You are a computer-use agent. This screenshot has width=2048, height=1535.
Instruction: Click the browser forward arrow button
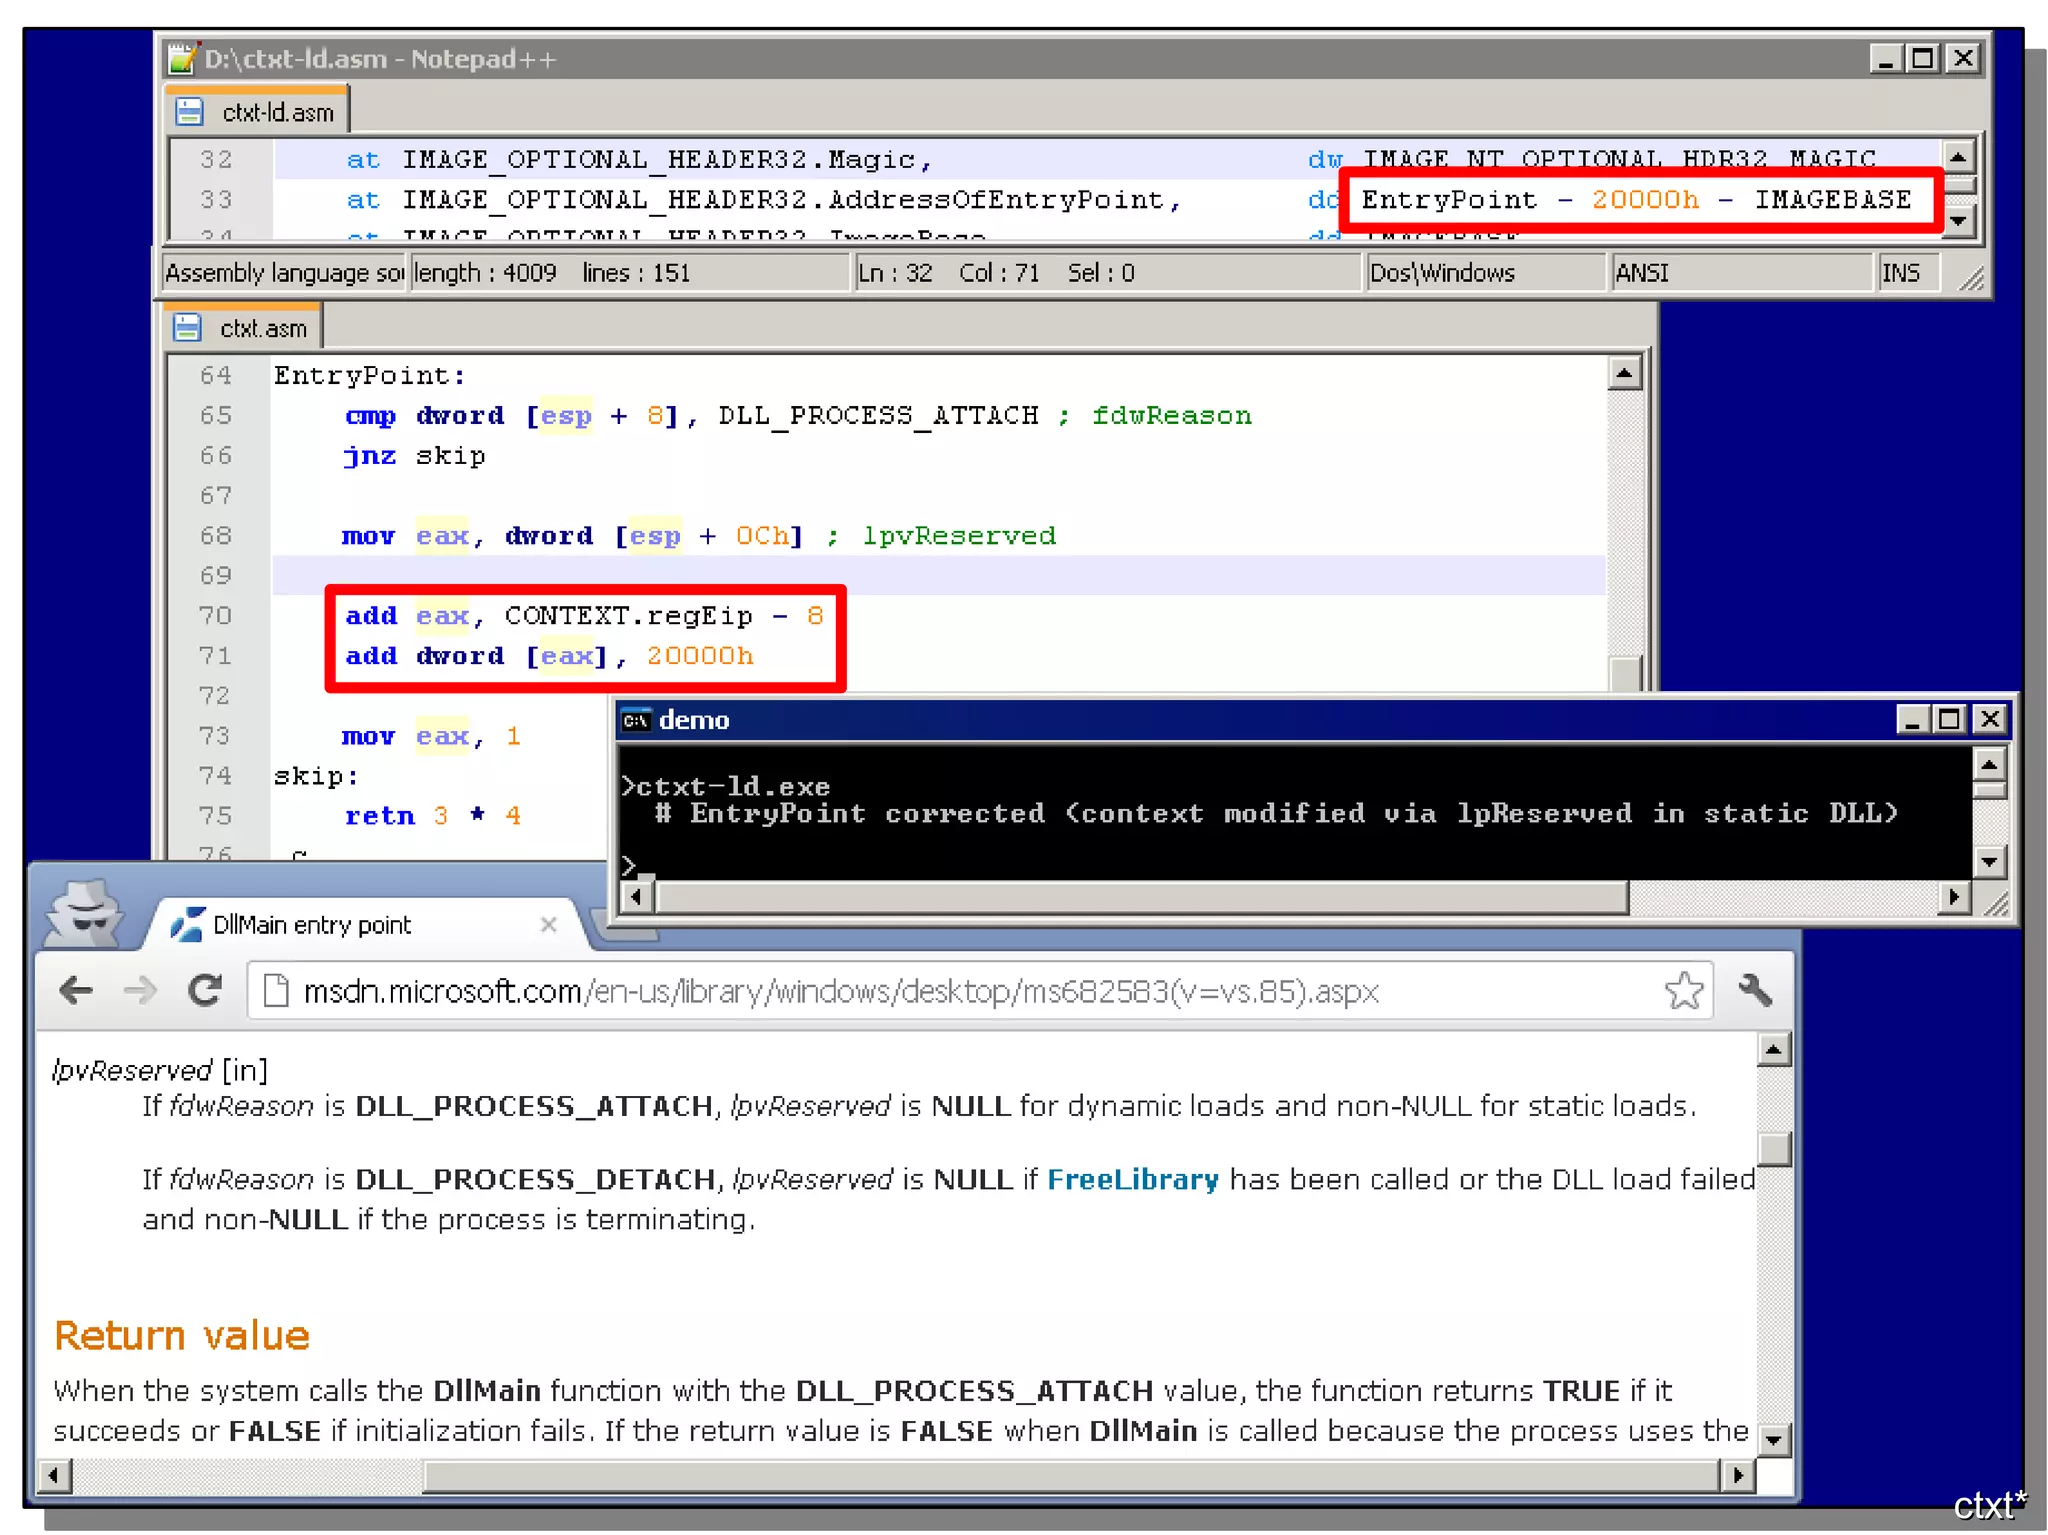pos(141,990)
